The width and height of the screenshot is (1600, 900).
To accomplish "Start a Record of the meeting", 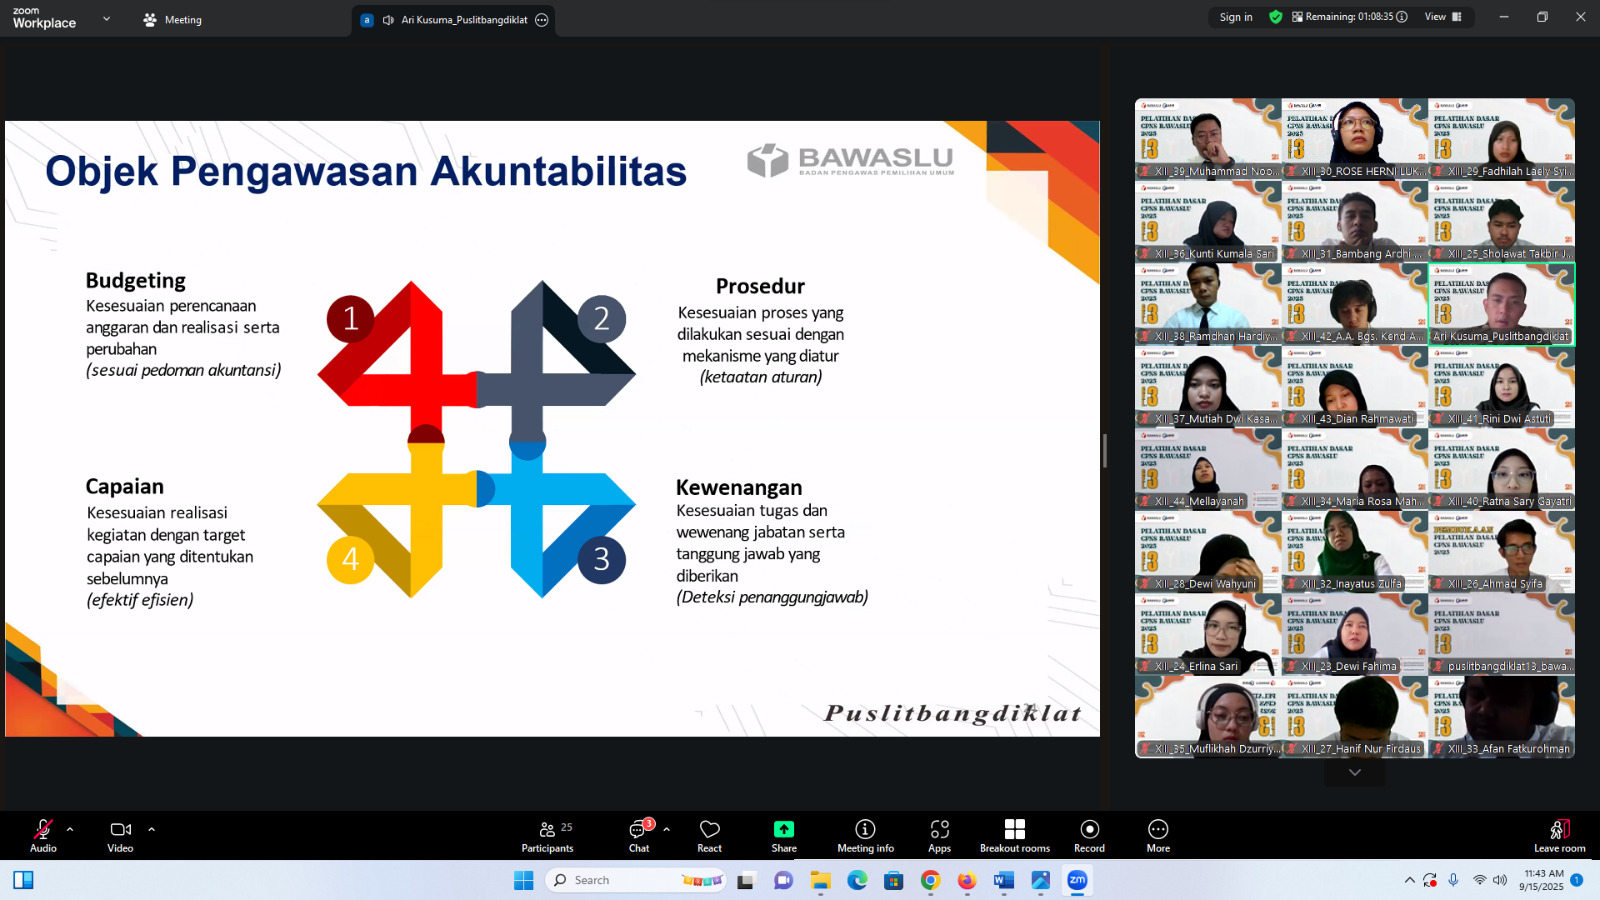I will 1088,835.
